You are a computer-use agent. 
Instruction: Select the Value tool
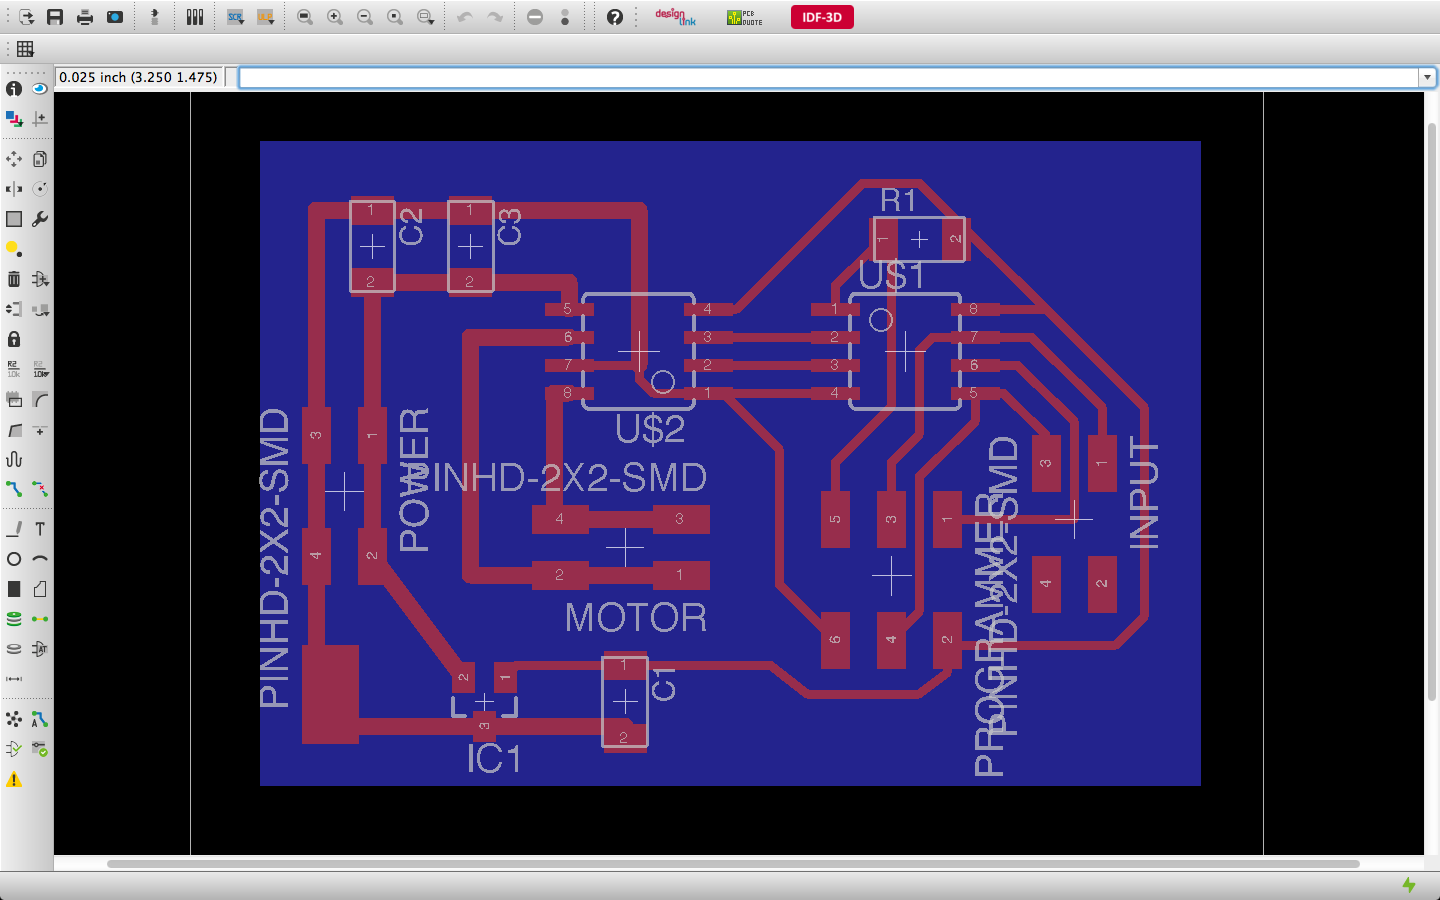40,369
